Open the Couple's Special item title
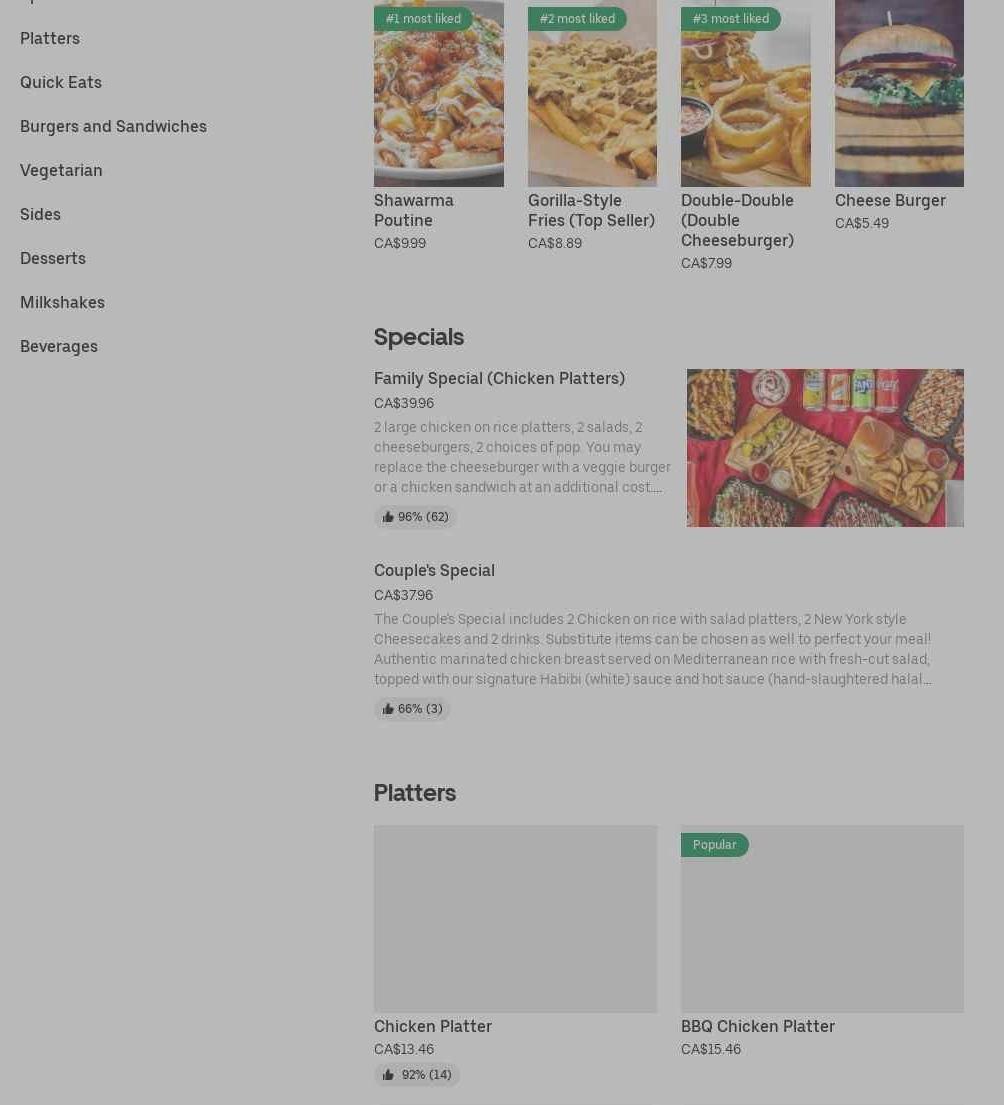Screen dimensions: 1004x1105 [x=434, y=571]
